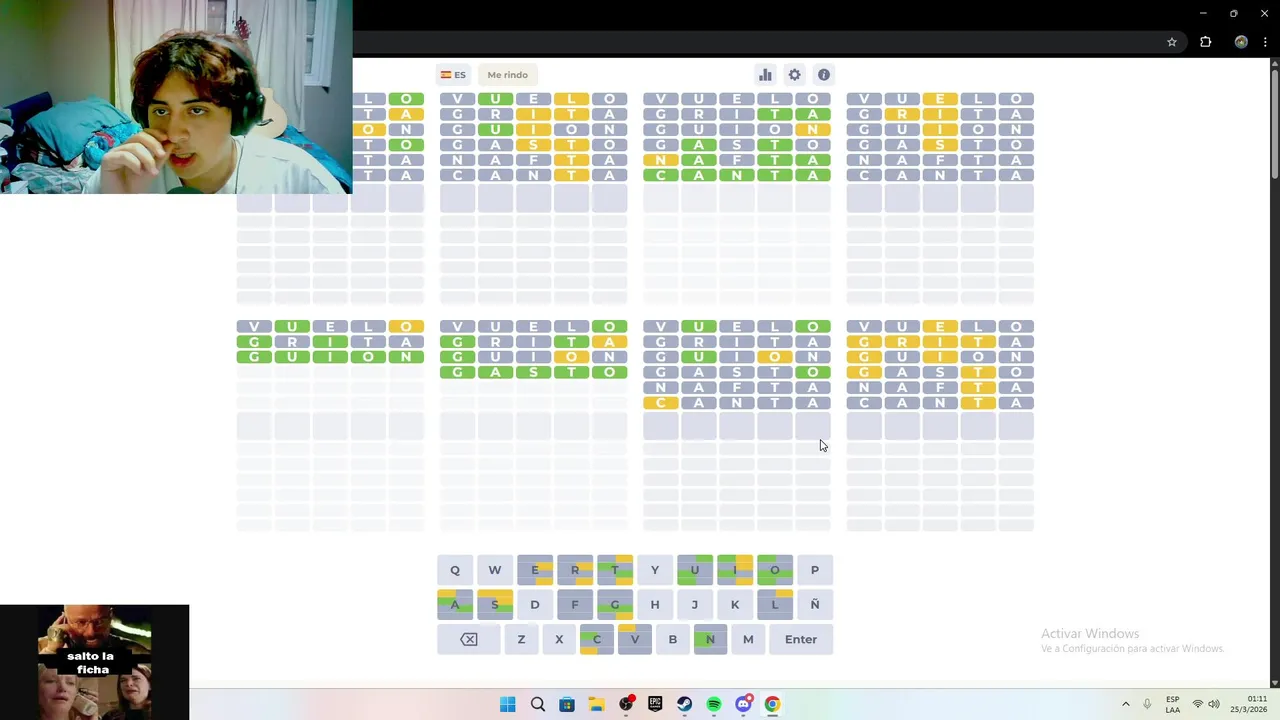Open the info help icon
The image size is (1280, 720).
(x=824, y=75)
